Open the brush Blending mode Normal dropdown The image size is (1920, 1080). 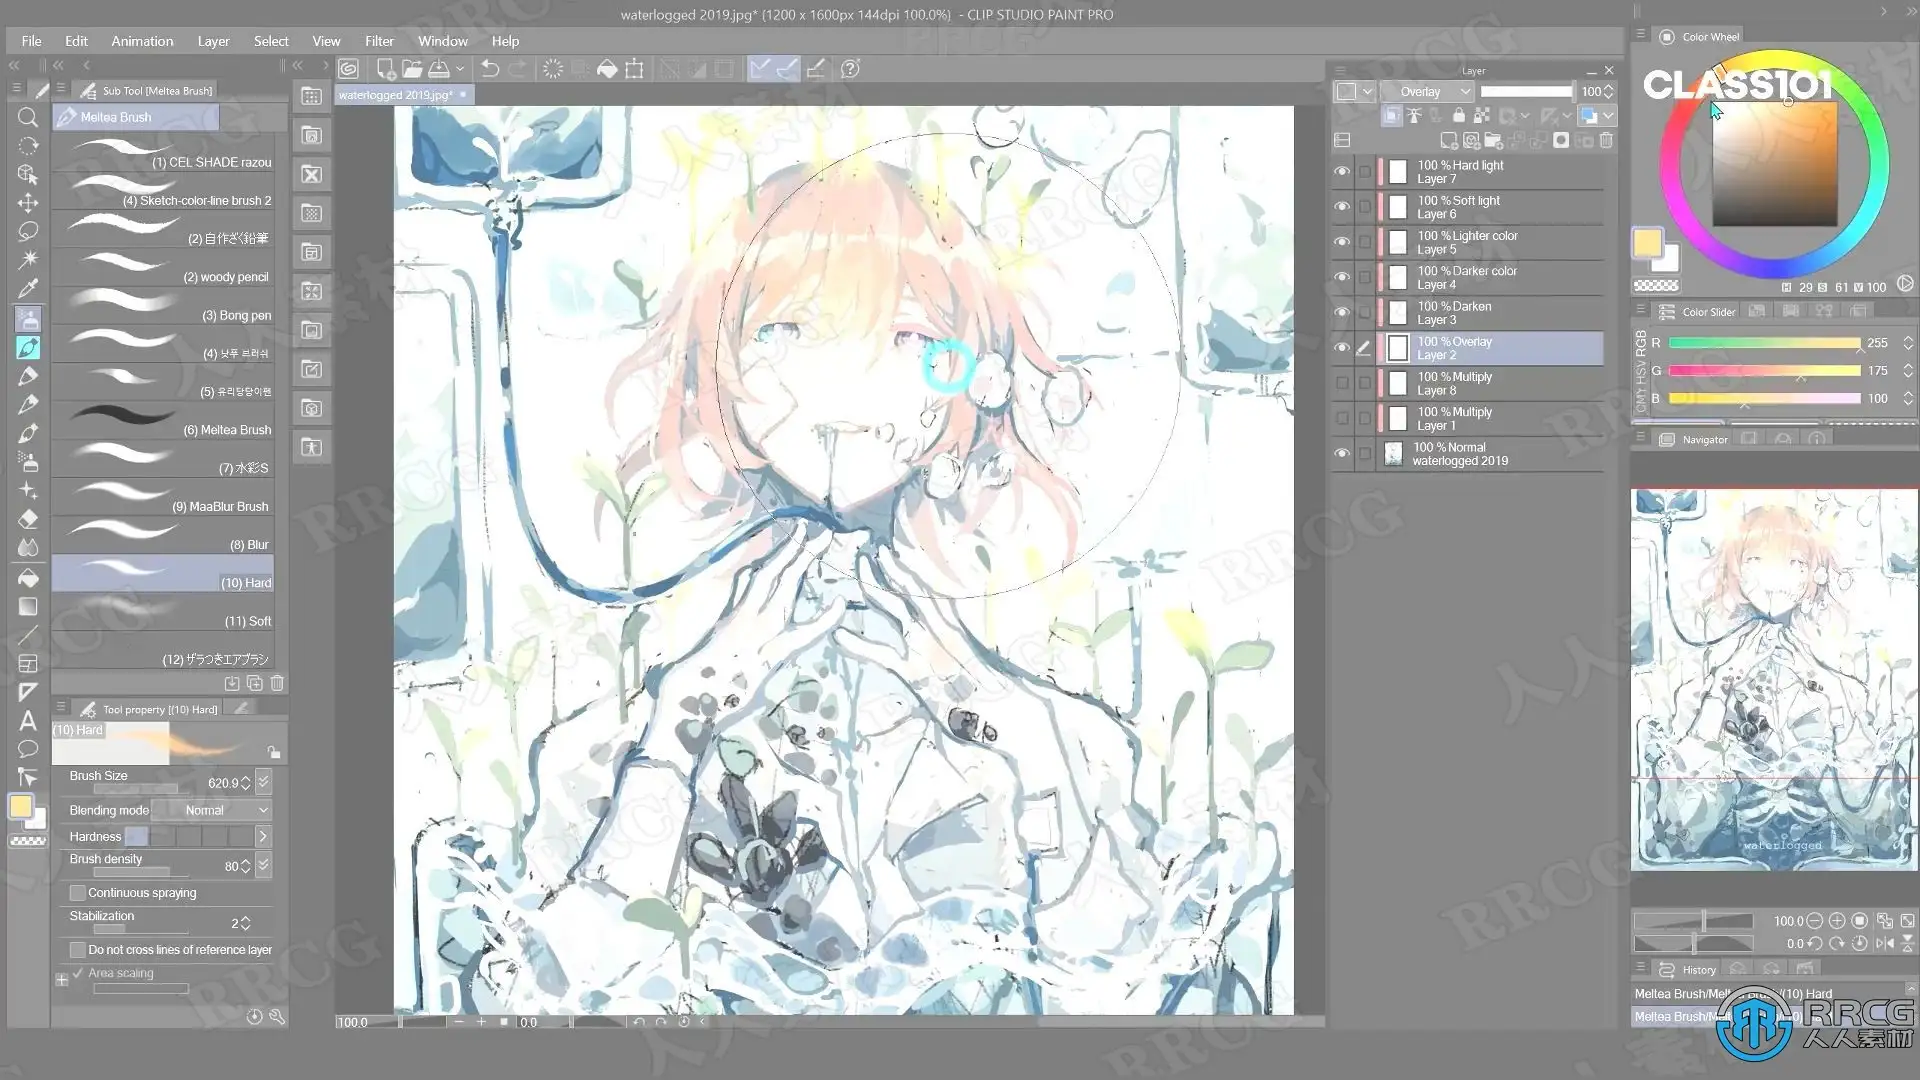coord(213,810)
